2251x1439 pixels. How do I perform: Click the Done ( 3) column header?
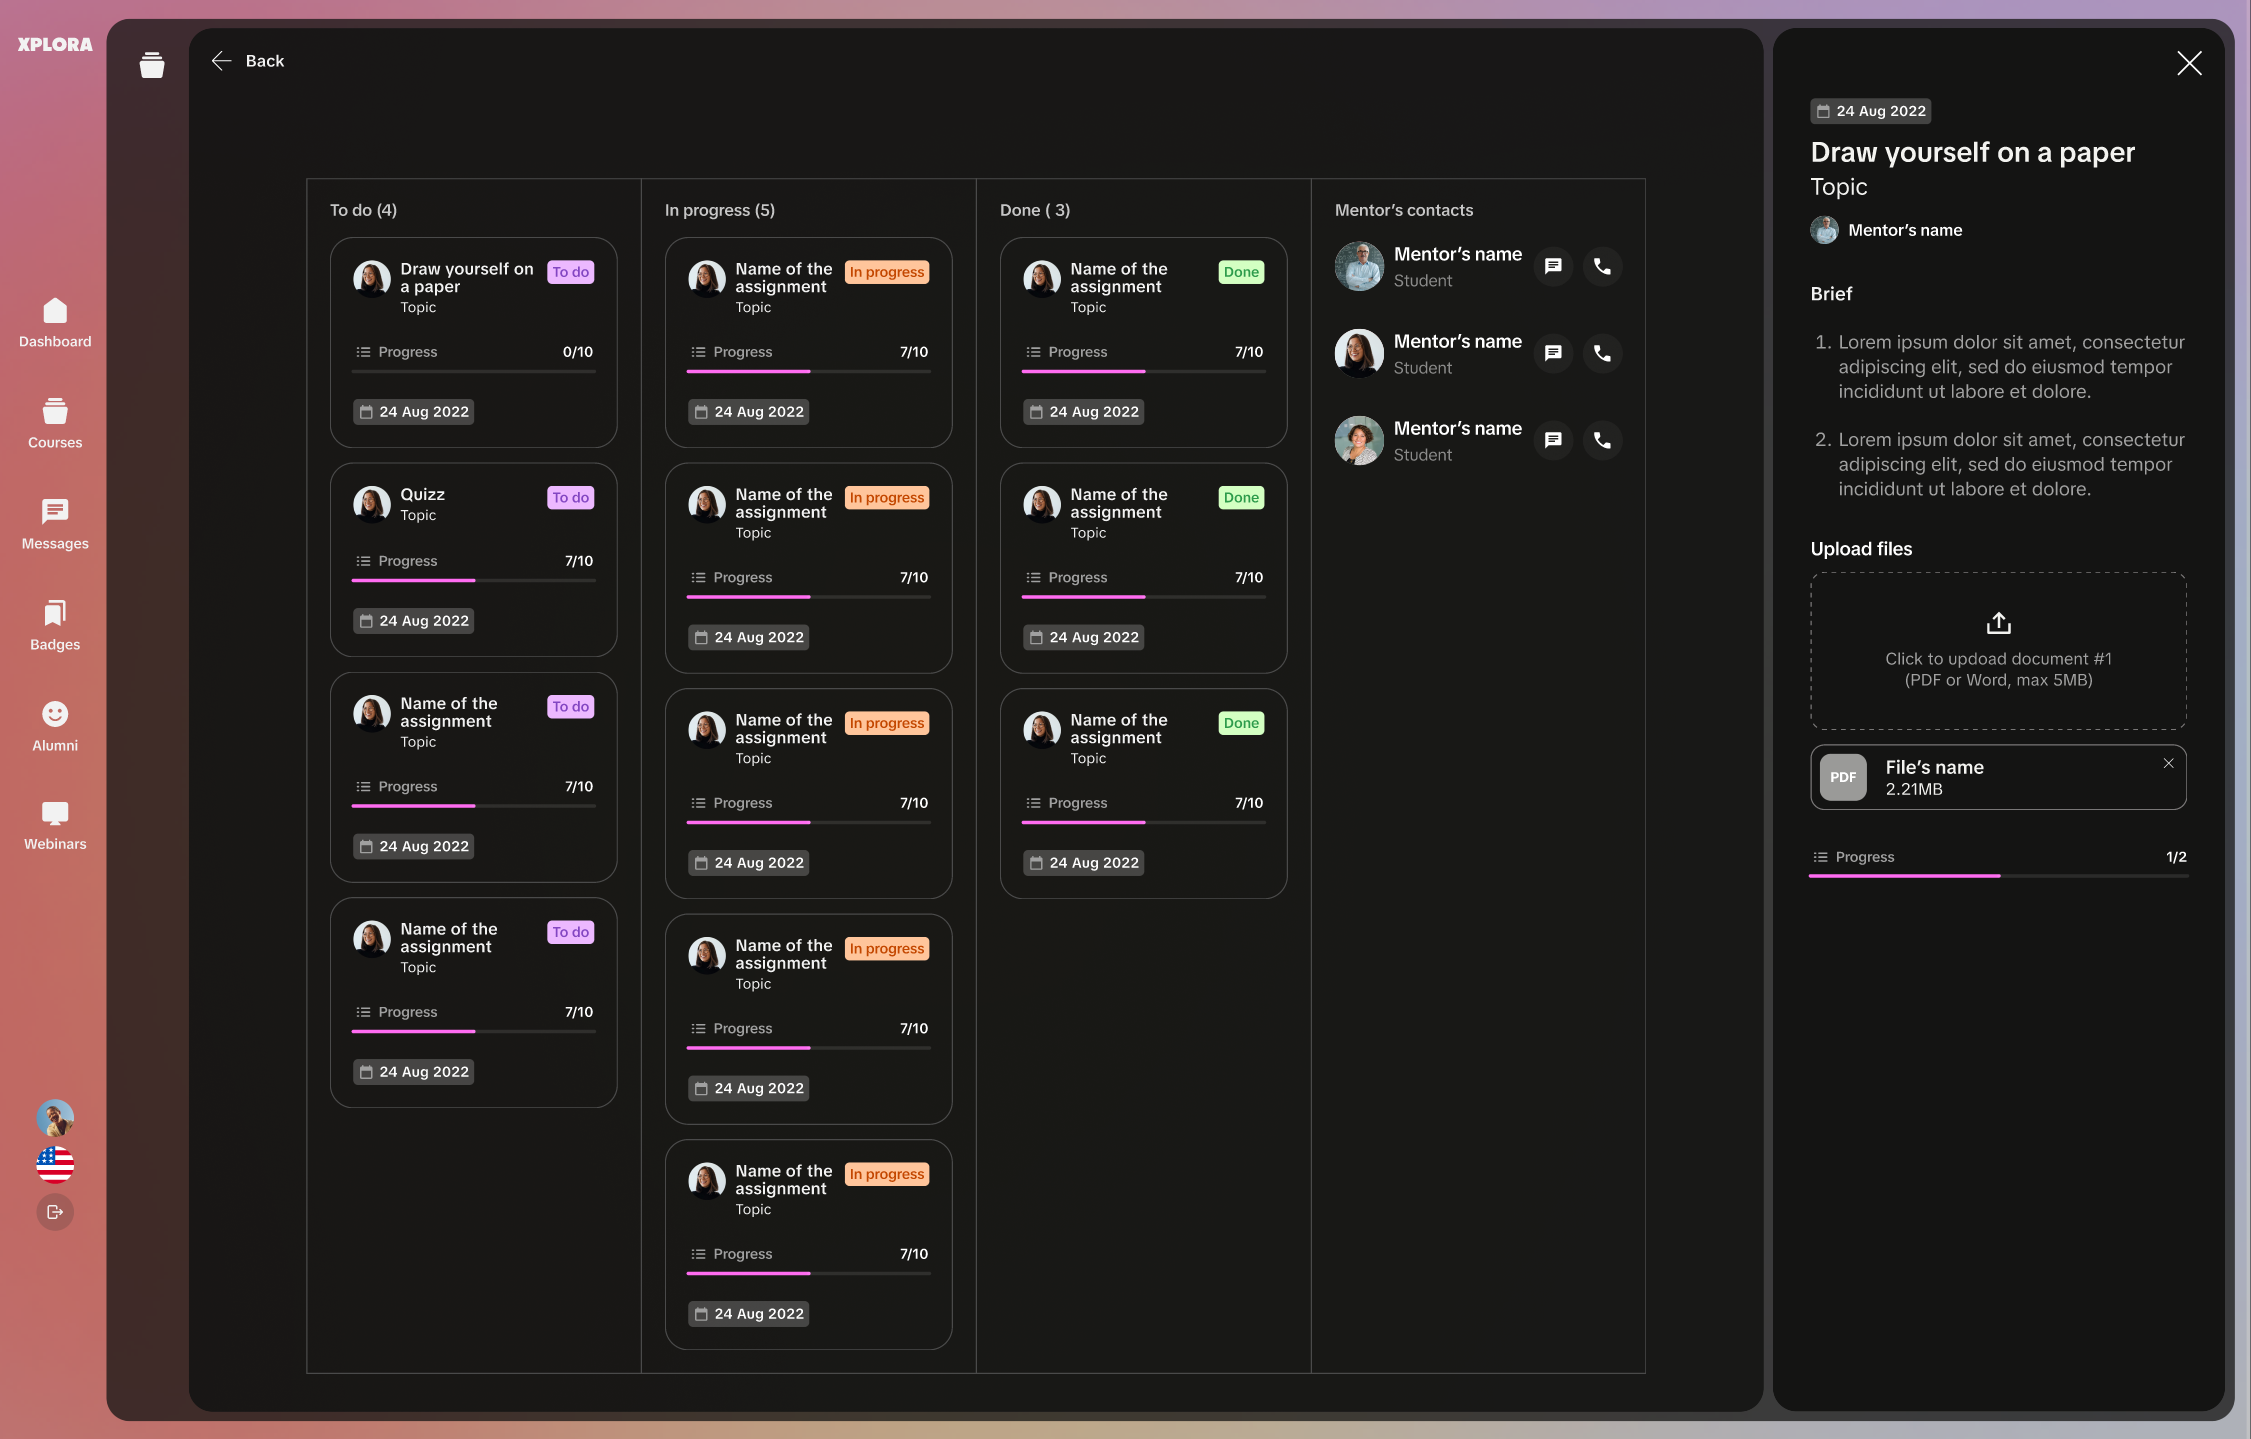tap(1035, 210)
